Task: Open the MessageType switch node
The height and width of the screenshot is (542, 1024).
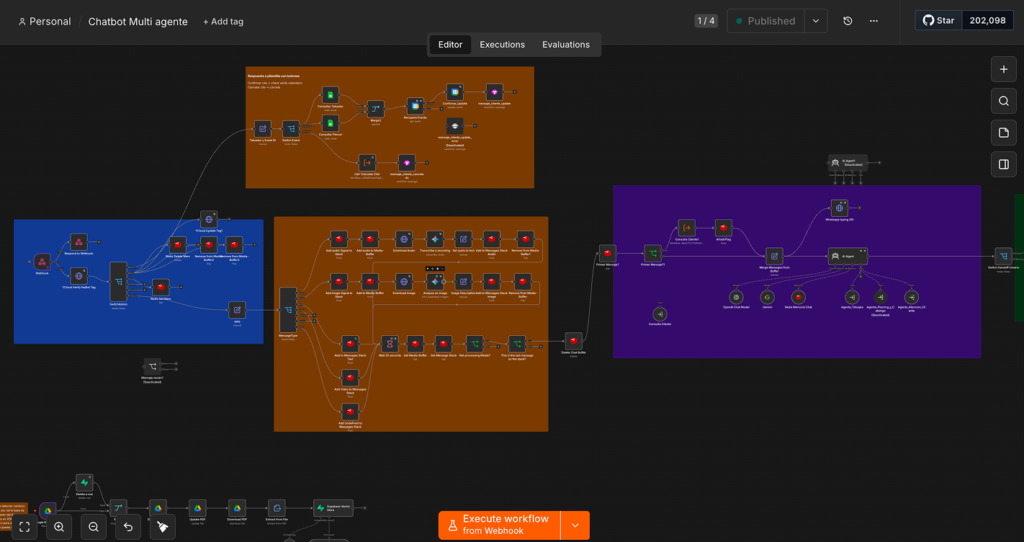Action: 288,310
